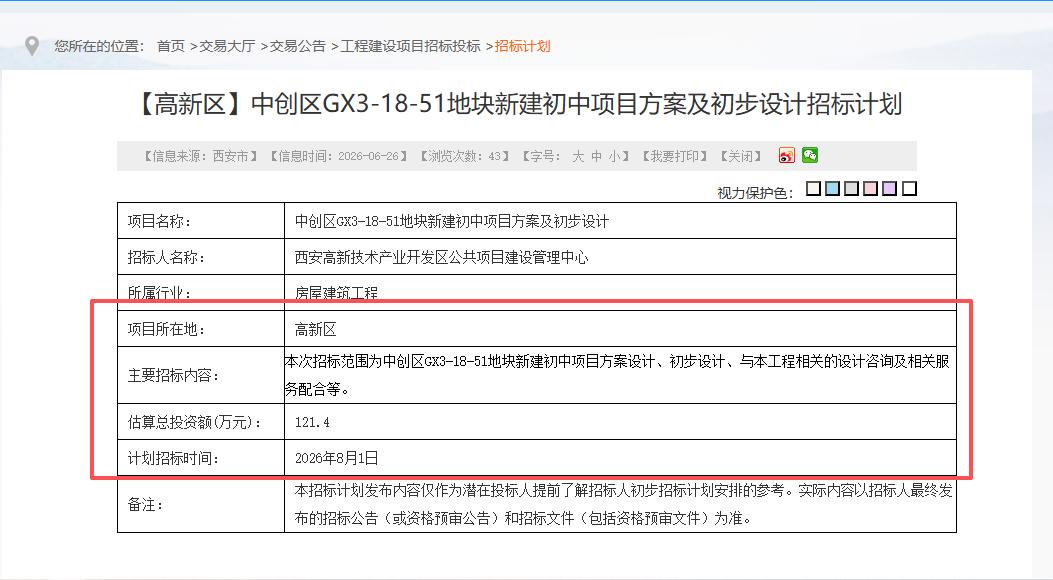Image resolution: width=1053 pixels, height=580 pixels.
Task: Click the 您所在的位置 label
Action: (99, 46)
